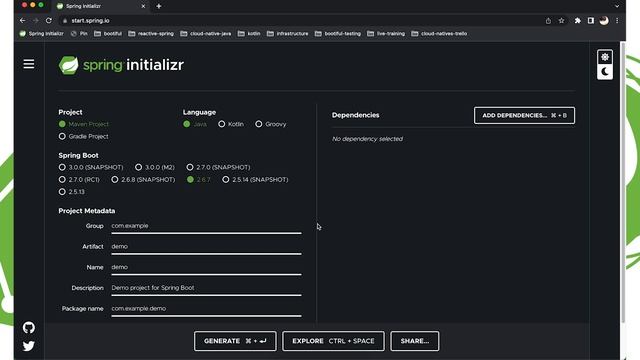Click the Add Dependencies button

(x=524, y=116)
